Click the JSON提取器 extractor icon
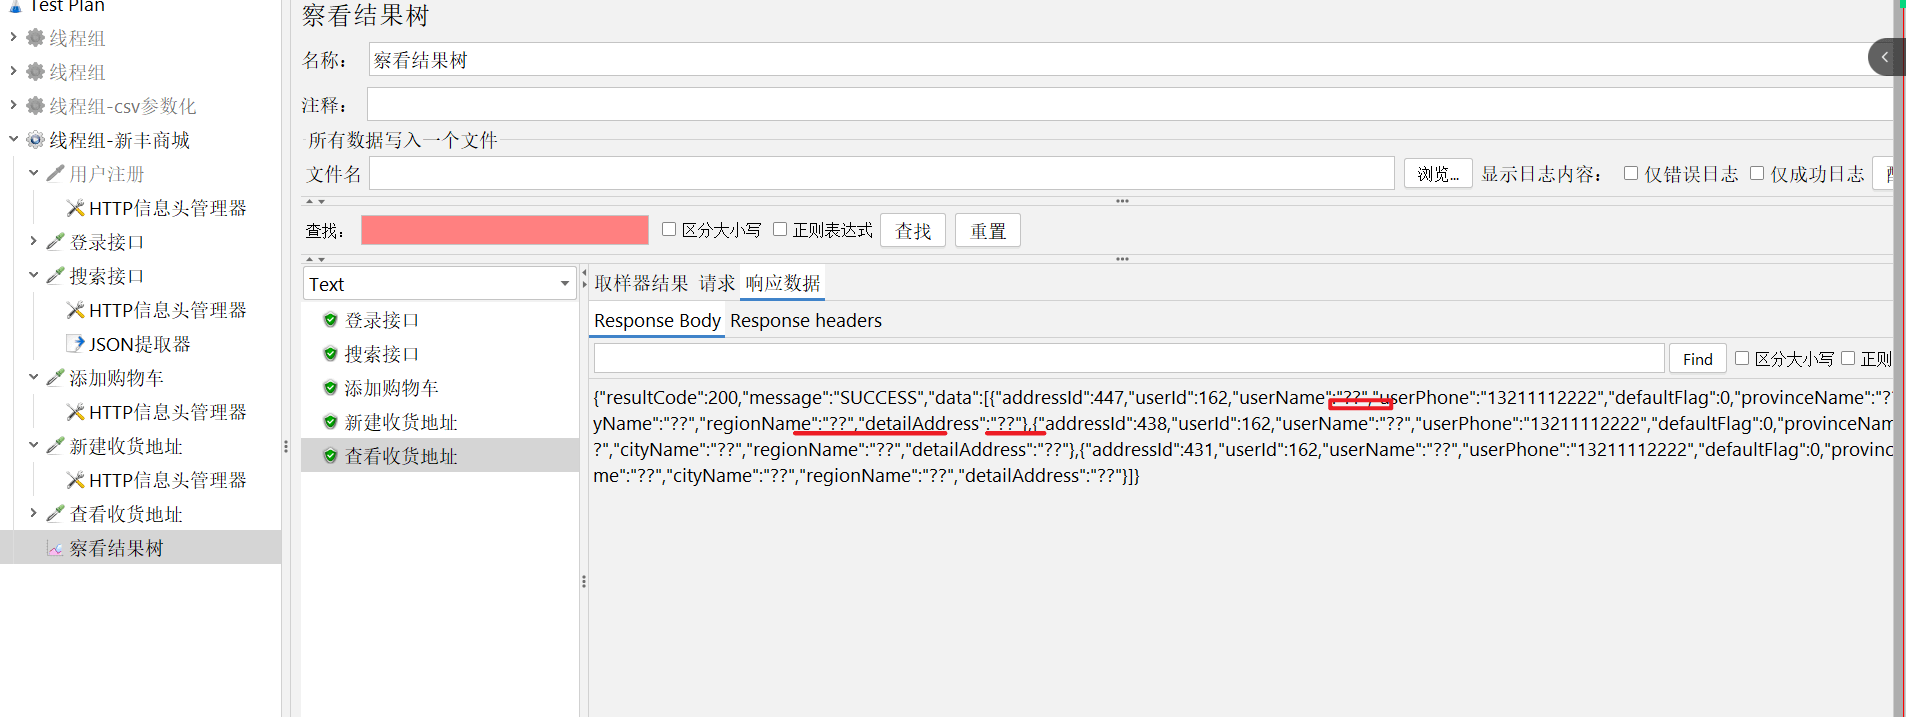Image resolution: width=1906 pixels, height=717 pixels. point(75,344)
